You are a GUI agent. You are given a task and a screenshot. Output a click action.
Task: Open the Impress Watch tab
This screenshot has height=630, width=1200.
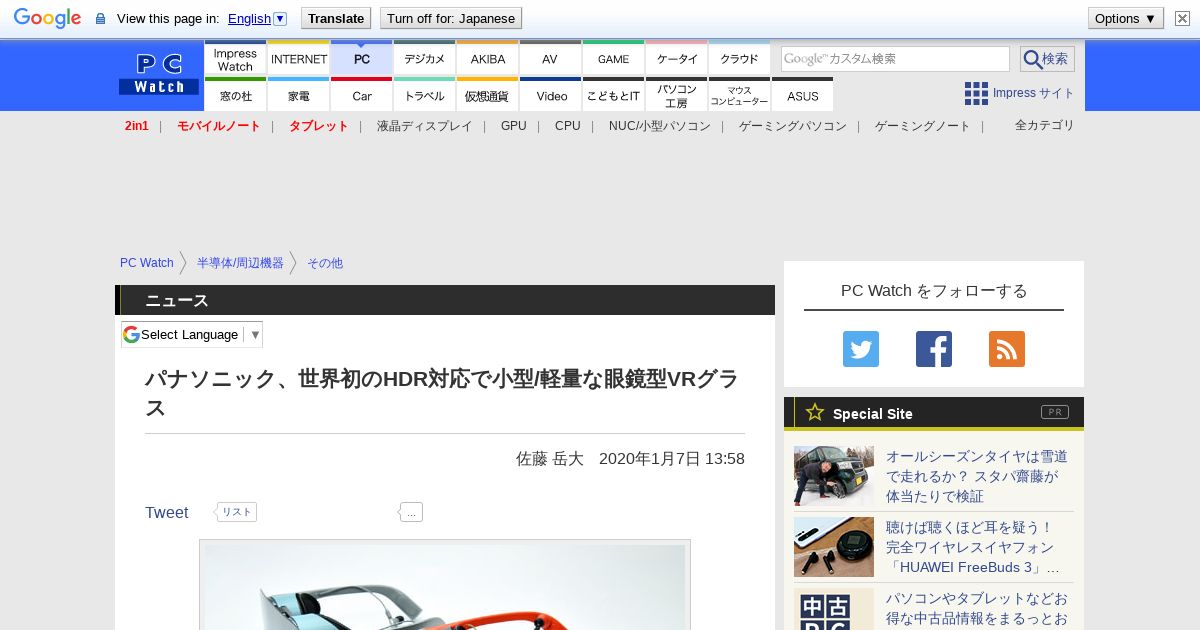[235, 58]
